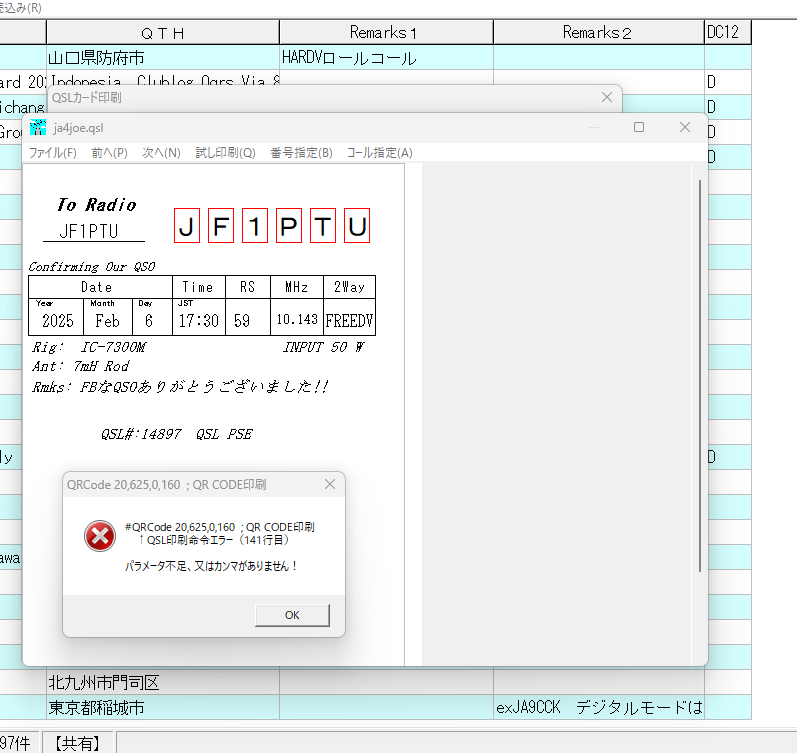Open the ファイル(F) menu
Viewport: 797px width, 753px height.
click(52, 153)
